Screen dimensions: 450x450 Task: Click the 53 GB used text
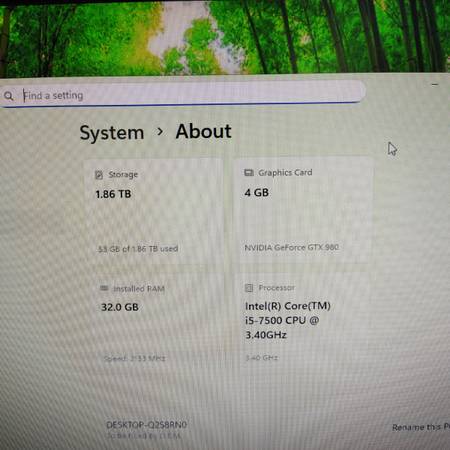click(138, 249)
